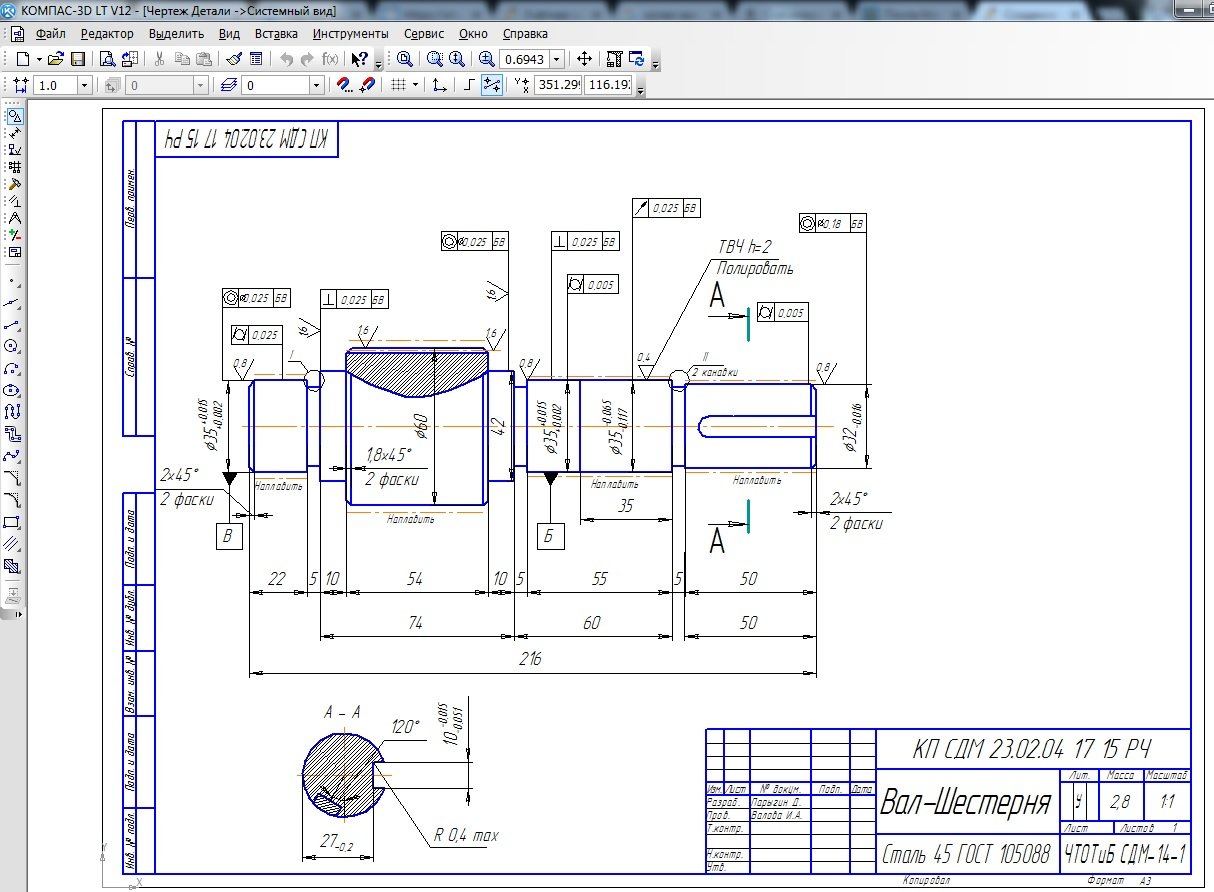
Task: Select the hatching tool in the left panel
Action: (x=13, y=565)
